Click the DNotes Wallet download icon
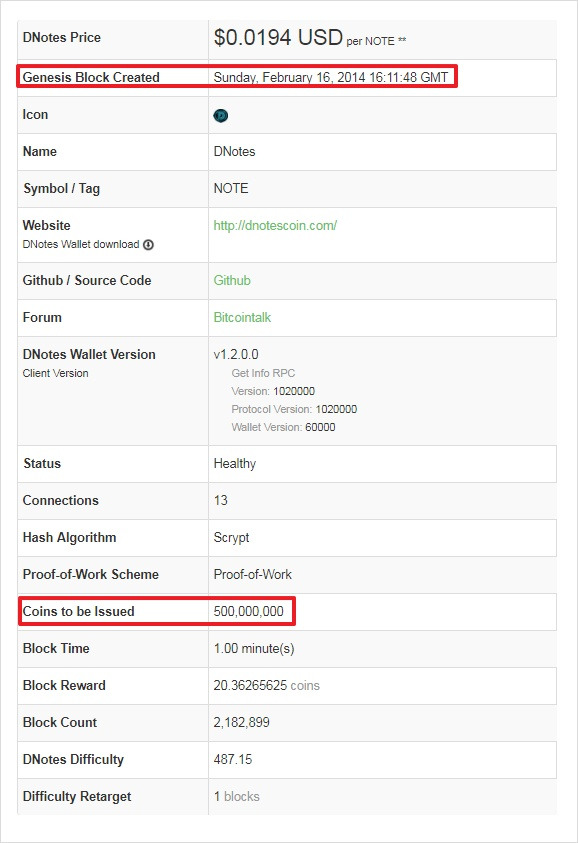 [148, 245]
